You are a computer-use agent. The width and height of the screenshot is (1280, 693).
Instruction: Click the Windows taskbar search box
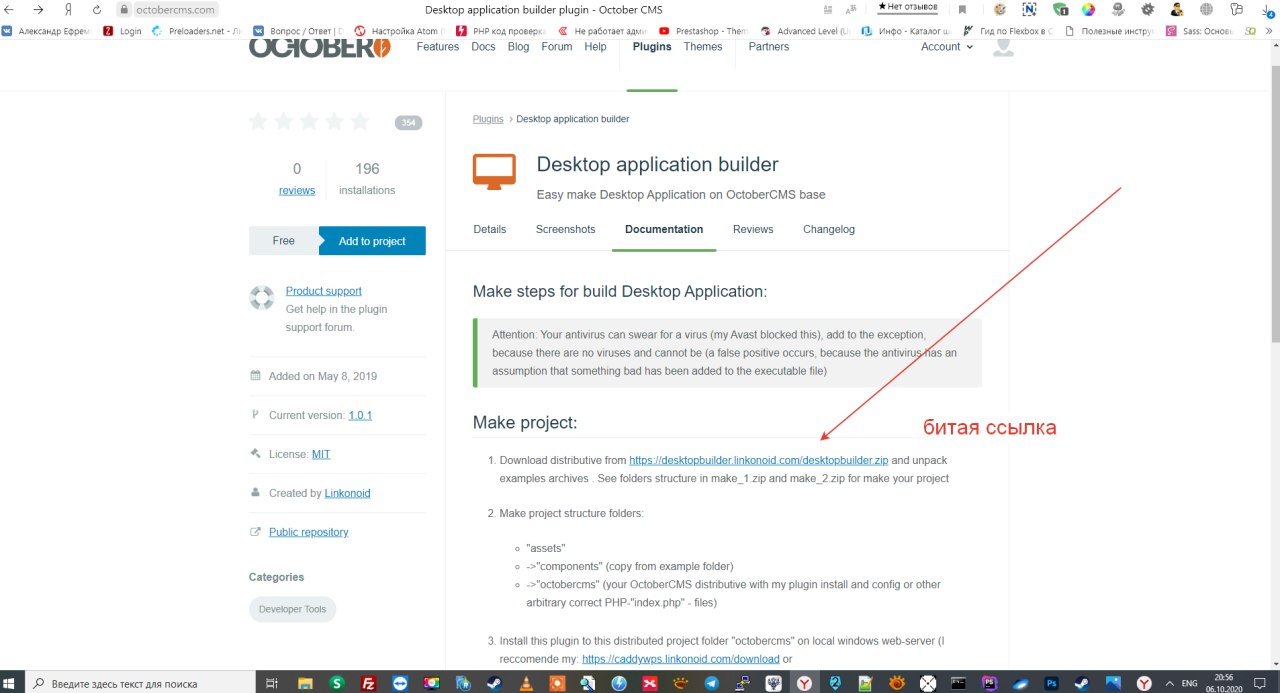140,683
